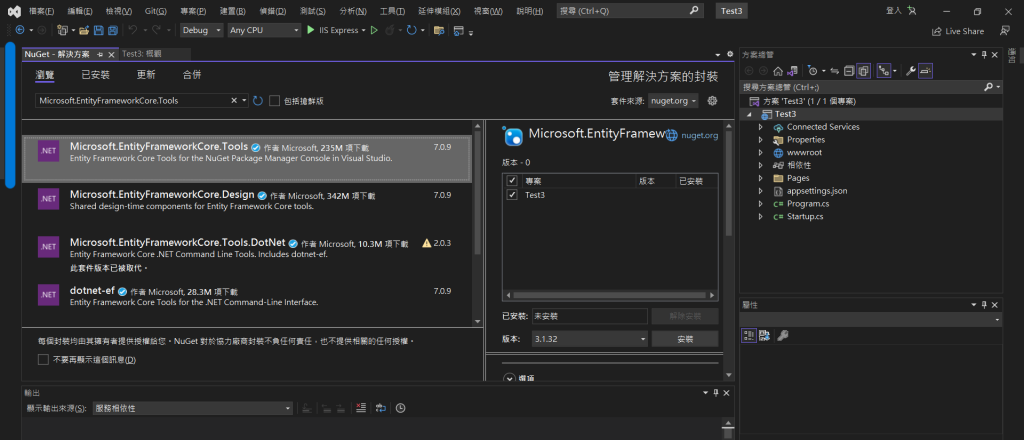Toggle Include prerelease checkbox

(275, 101)
